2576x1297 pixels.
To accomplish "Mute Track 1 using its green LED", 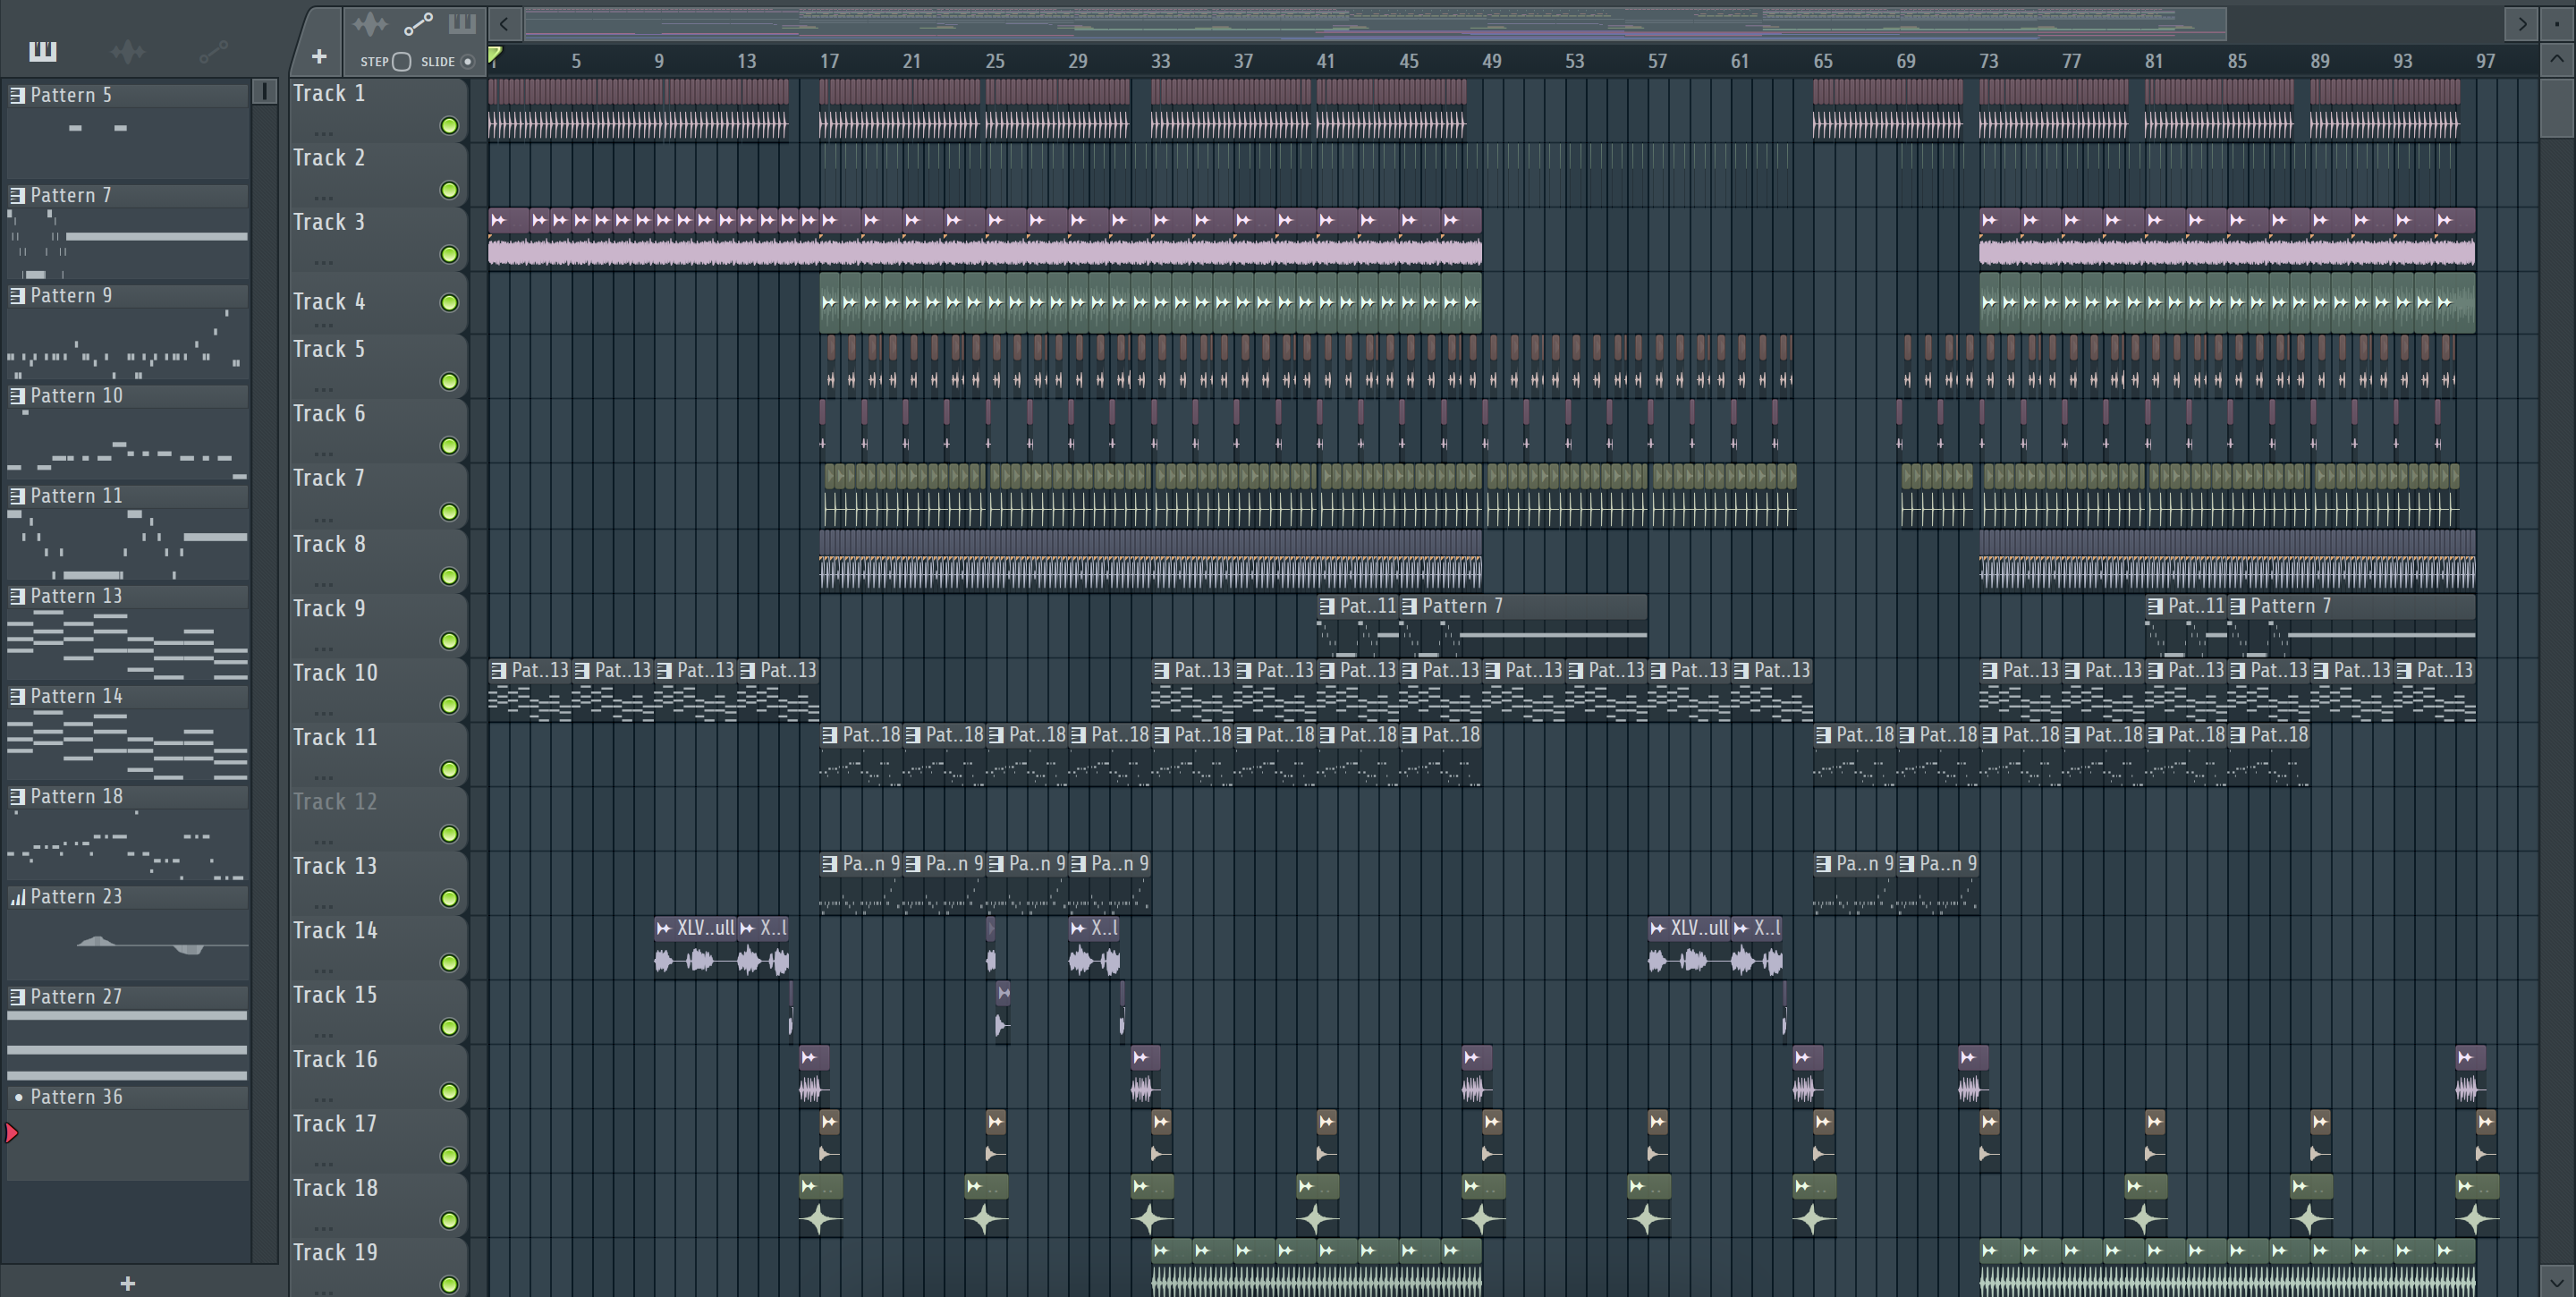I will tap(449, 126).
